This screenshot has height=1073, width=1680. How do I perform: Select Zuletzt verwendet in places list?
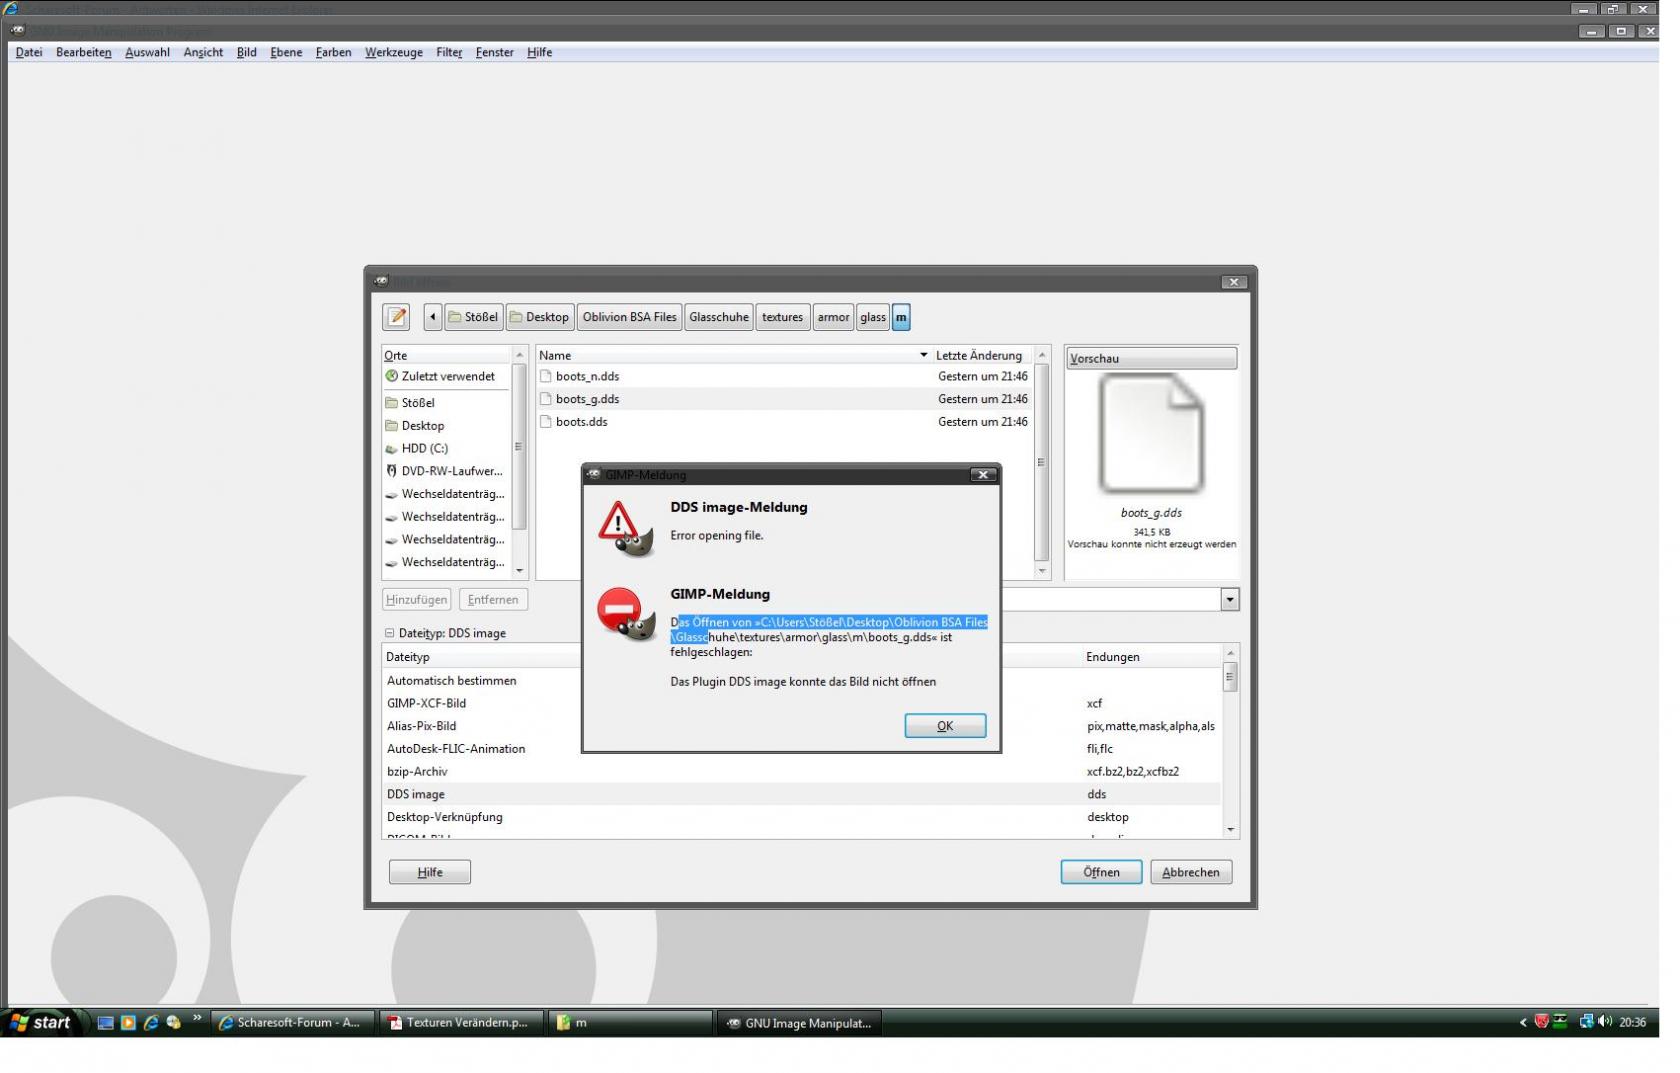click(447, 376)
